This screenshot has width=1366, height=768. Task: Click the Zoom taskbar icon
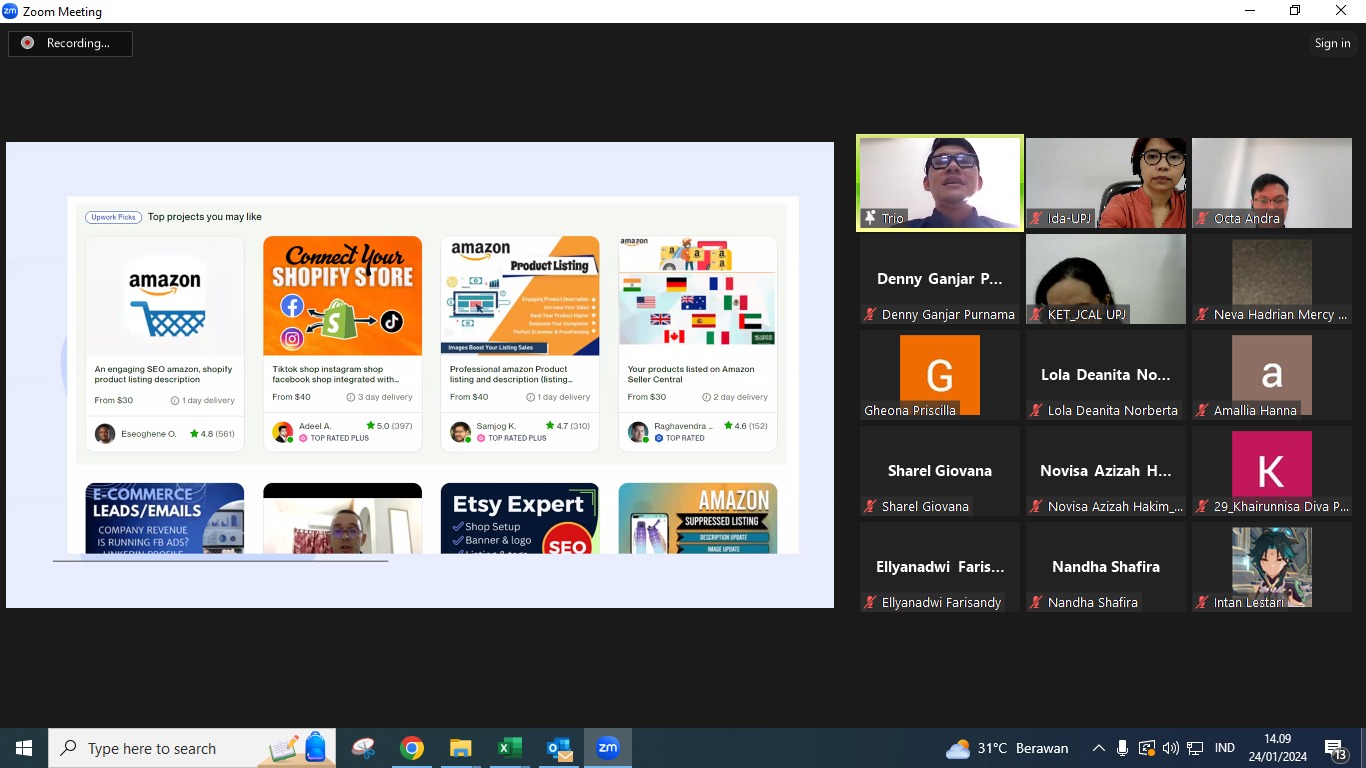point(608,748)
